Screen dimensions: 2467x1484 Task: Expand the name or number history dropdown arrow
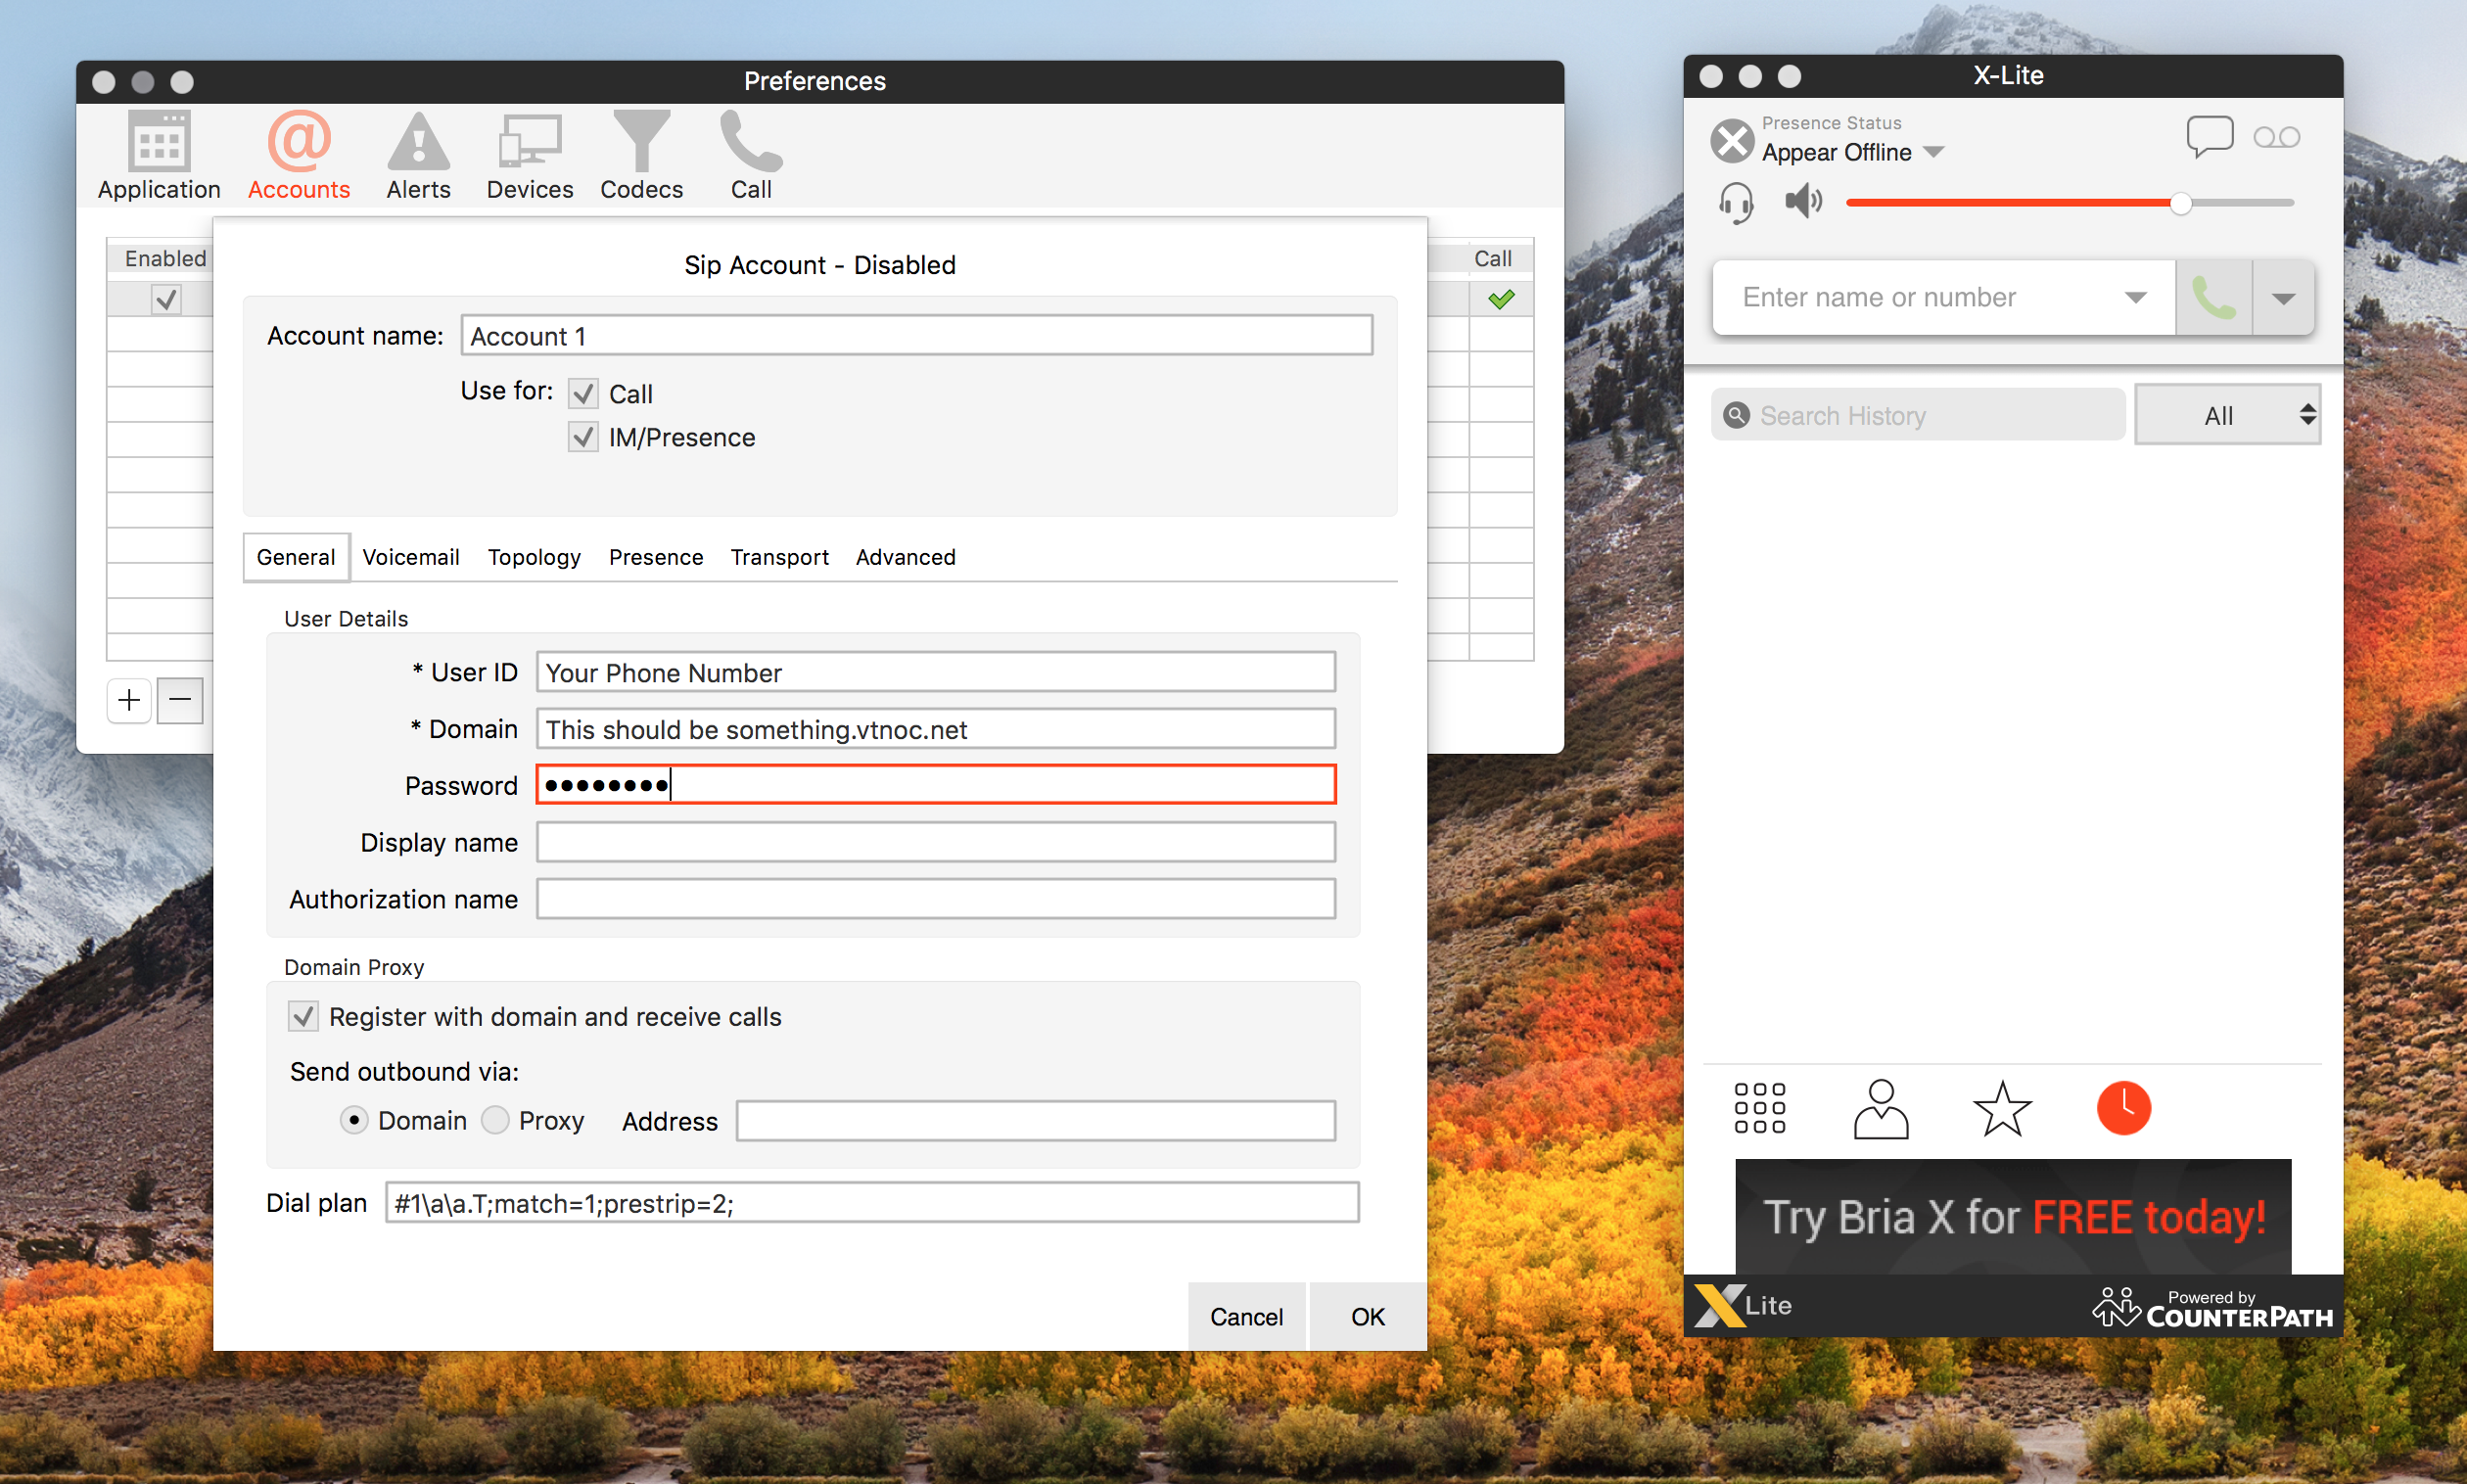2135,298
